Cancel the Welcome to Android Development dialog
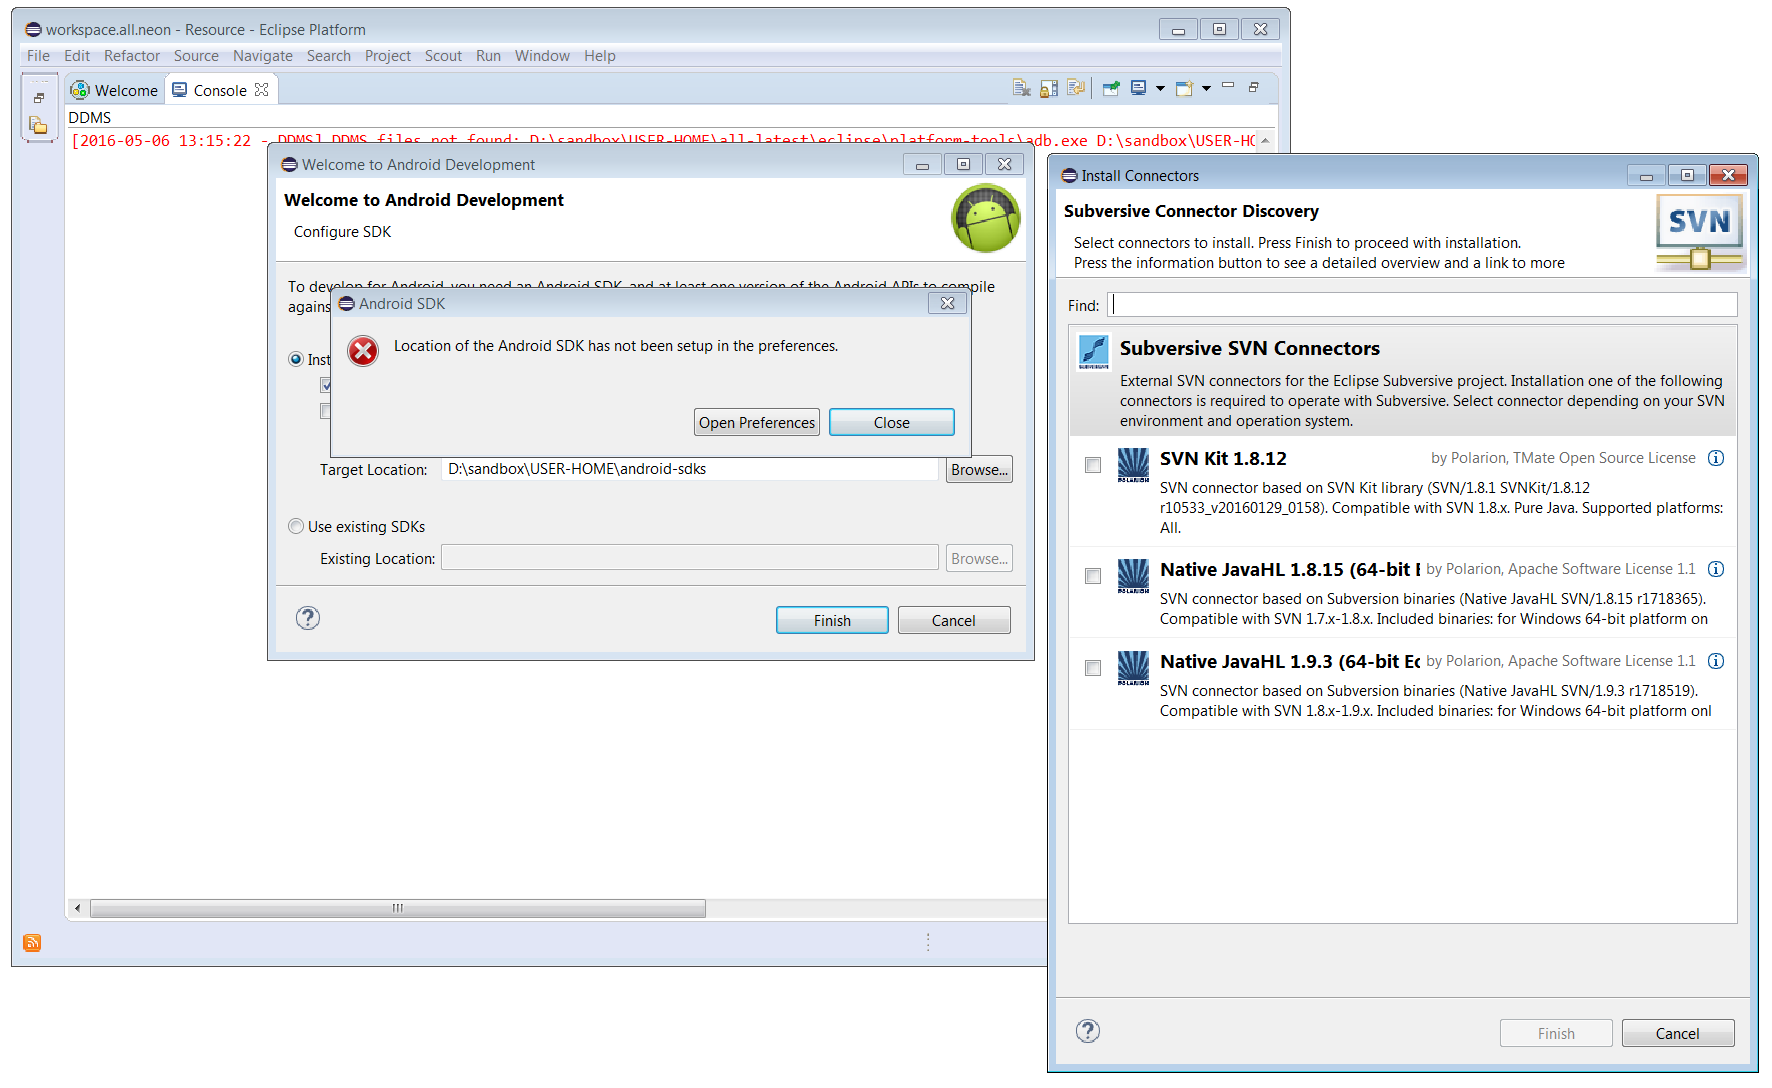This screenshot has height=1088, width=1772. click(954, 620)
